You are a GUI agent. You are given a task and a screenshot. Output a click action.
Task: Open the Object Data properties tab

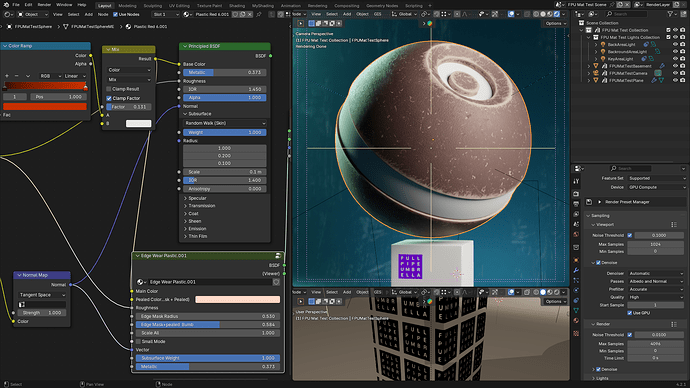[x=576, y=311]
